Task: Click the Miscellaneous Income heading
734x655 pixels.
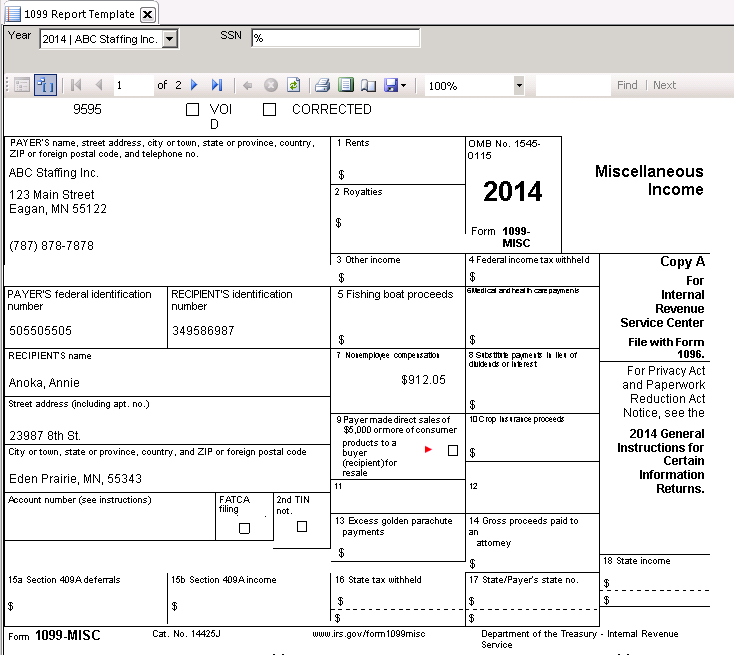Action: [649, 180]
